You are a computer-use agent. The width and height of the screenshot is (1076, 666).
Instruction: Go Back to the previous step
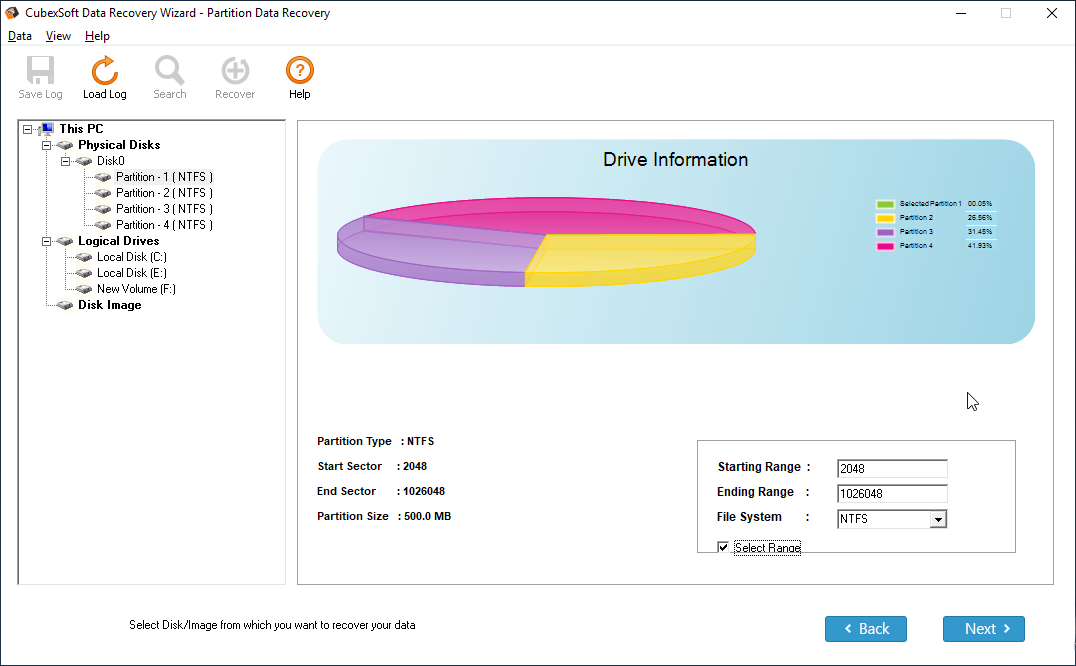865,629
